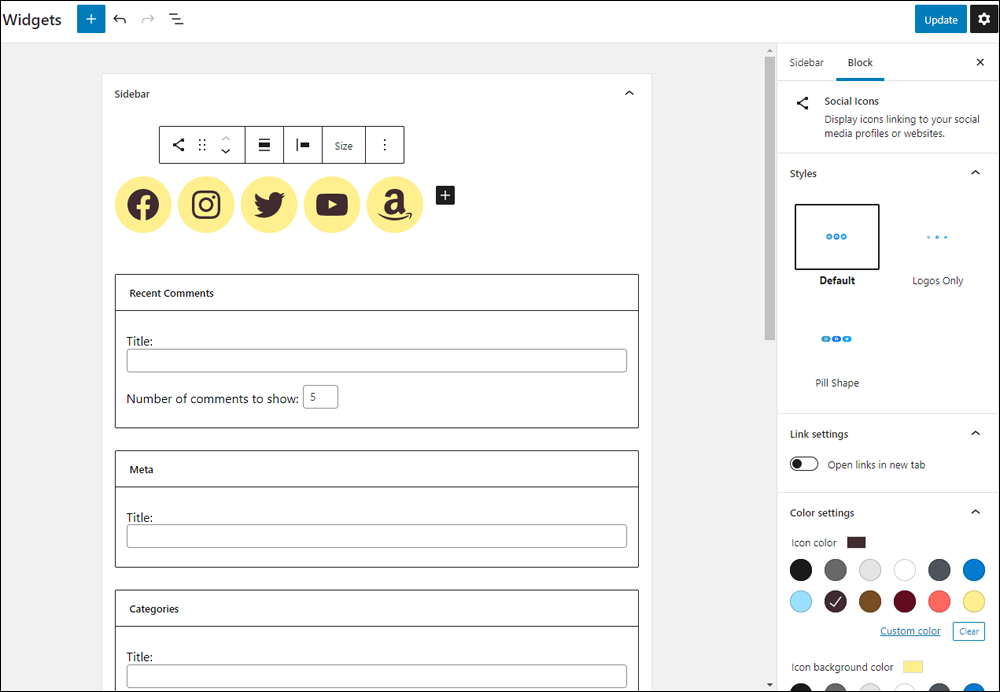1000x692 pixels.
Task: Click the Number of comments to show field
Action: pos(320,397)
